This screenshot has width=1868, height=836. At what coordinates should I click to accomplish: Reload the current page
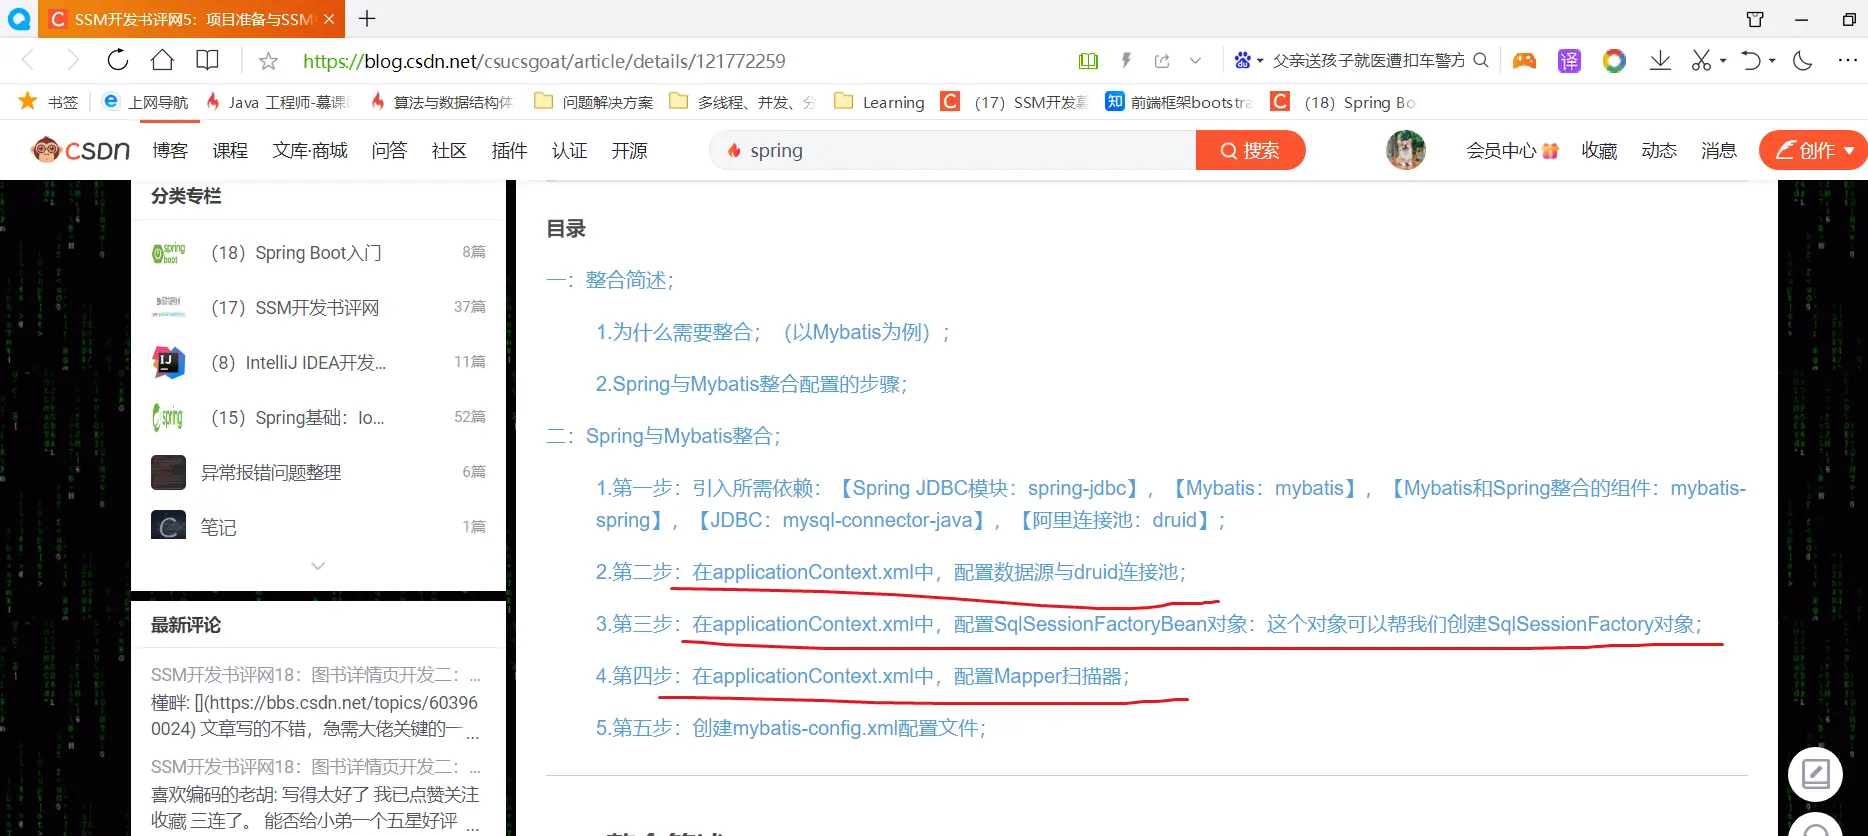(118, 60)
